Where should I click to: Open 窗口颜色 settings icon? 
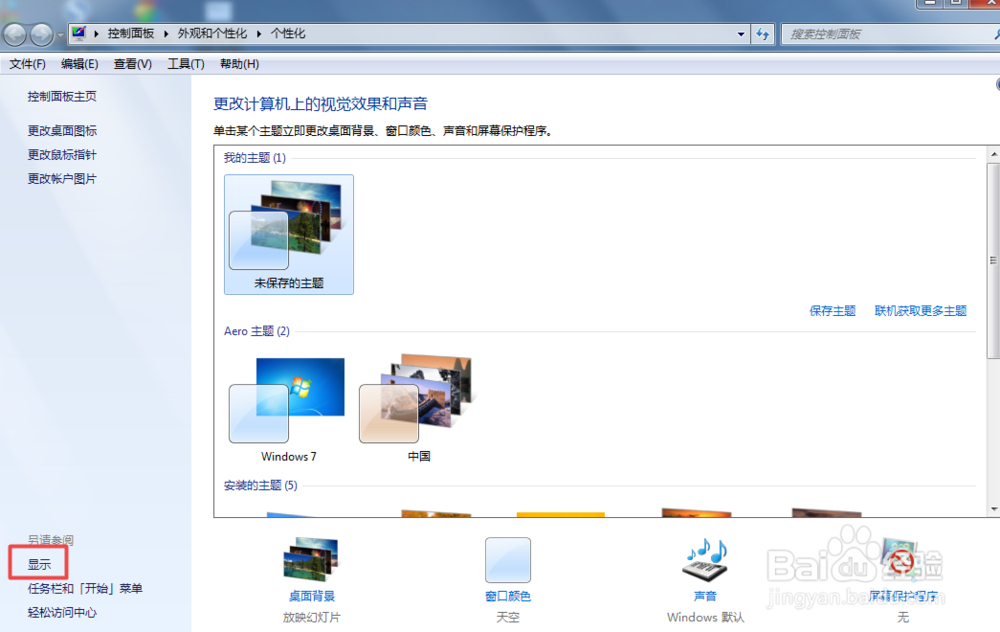[x=507, y=560]
